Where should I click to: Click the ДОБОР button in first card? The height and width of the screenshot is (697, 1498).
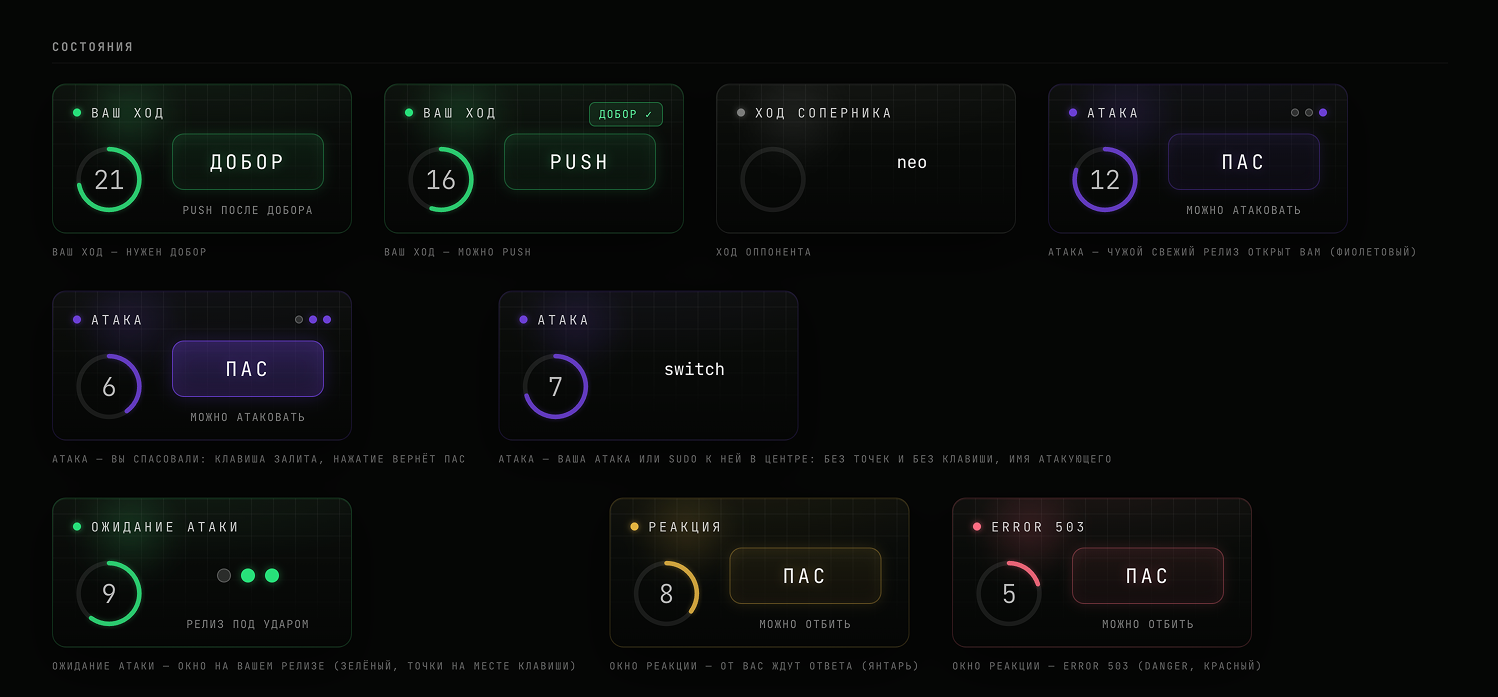(x=248, y=162)
